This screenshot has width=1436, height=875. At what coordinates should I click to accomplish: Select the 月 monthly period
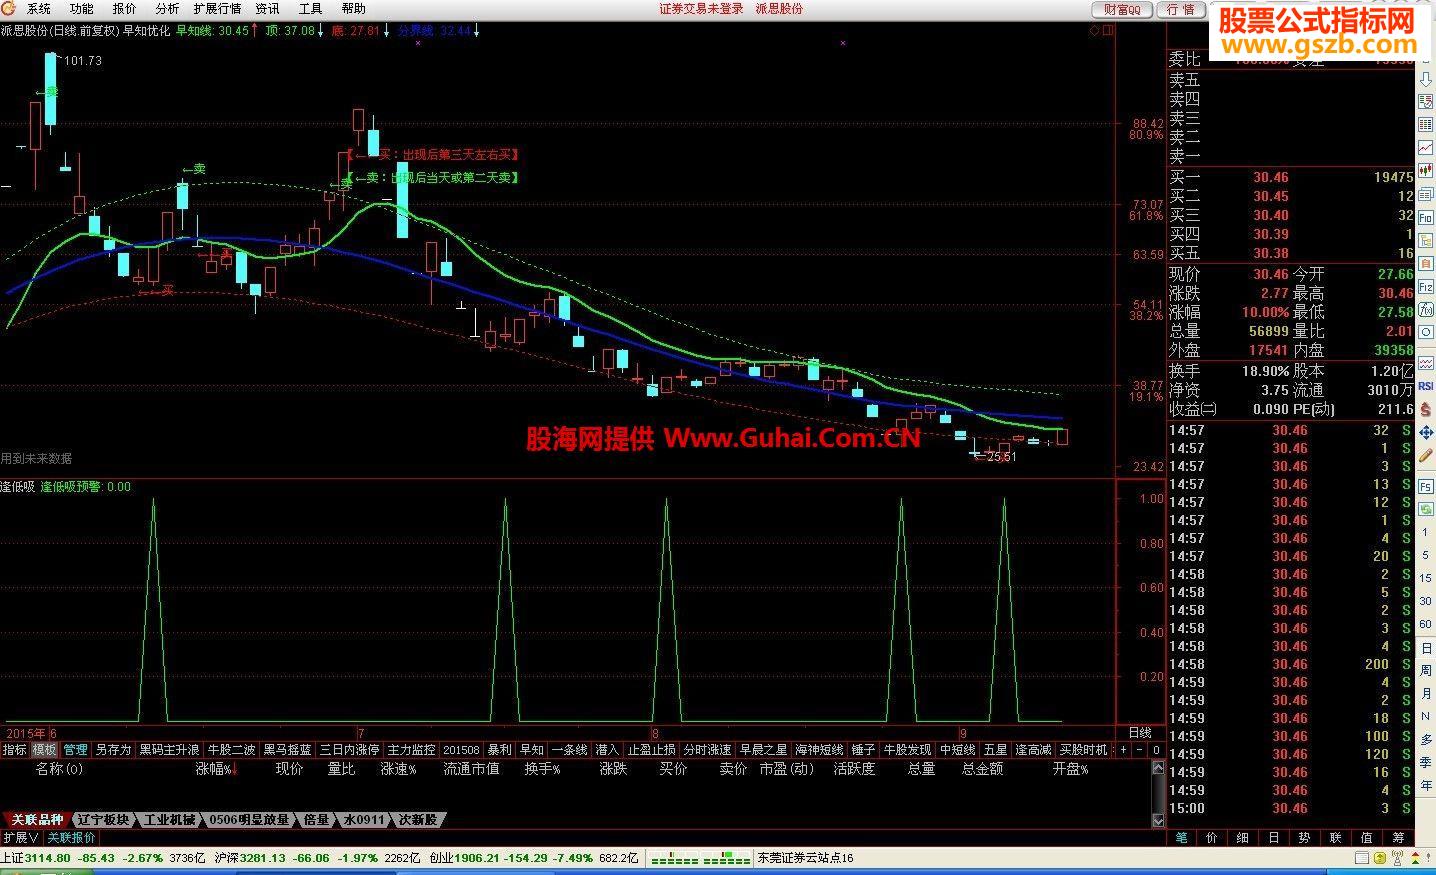(x=1426, y=693)
